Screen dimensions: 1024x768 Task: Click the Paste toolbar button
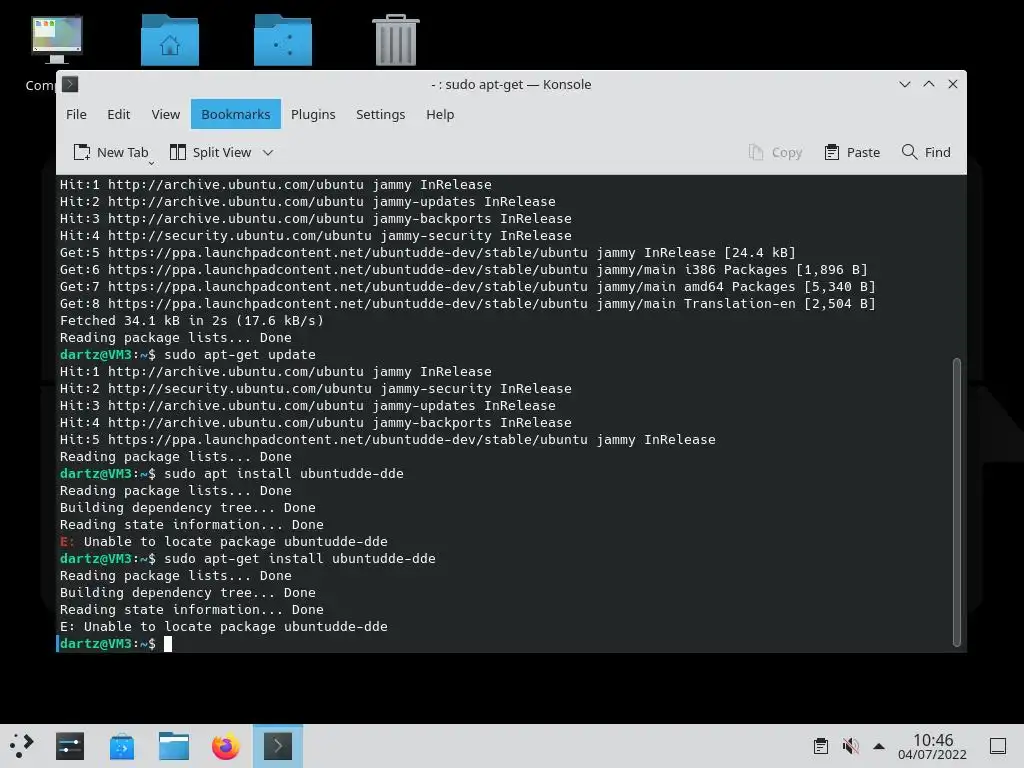click(x=852, y=152)
